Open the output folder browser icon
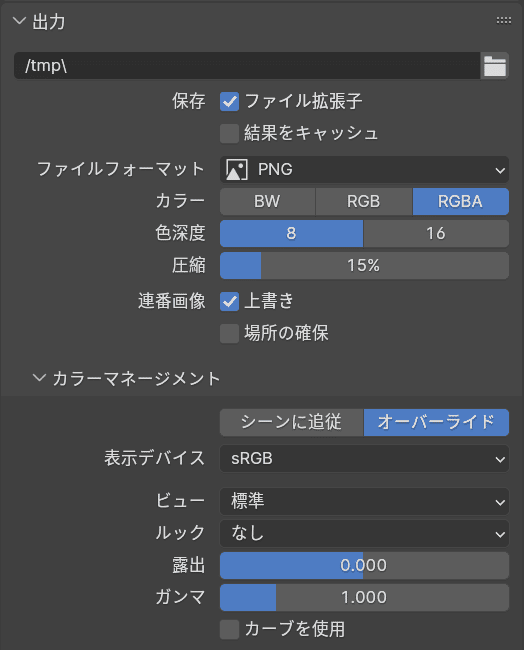The image size is (524, 650). 495,65
